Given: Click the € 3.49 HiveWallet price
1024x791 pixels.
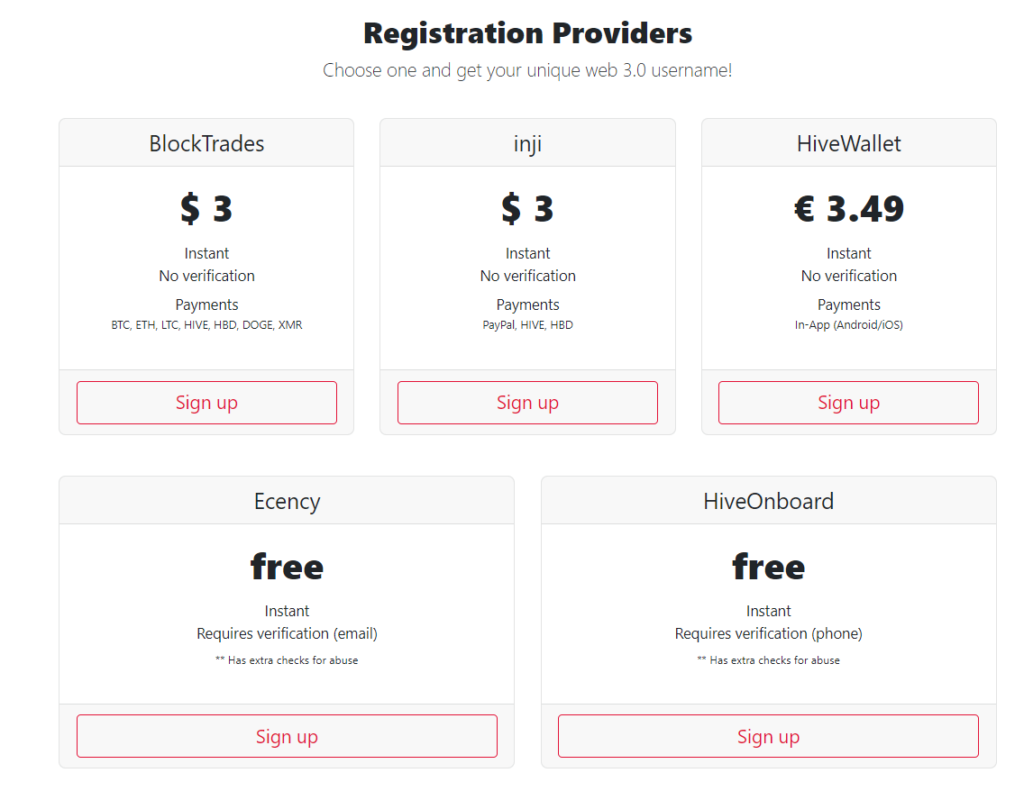Looking at the screenshot, I should click(848, 208).
